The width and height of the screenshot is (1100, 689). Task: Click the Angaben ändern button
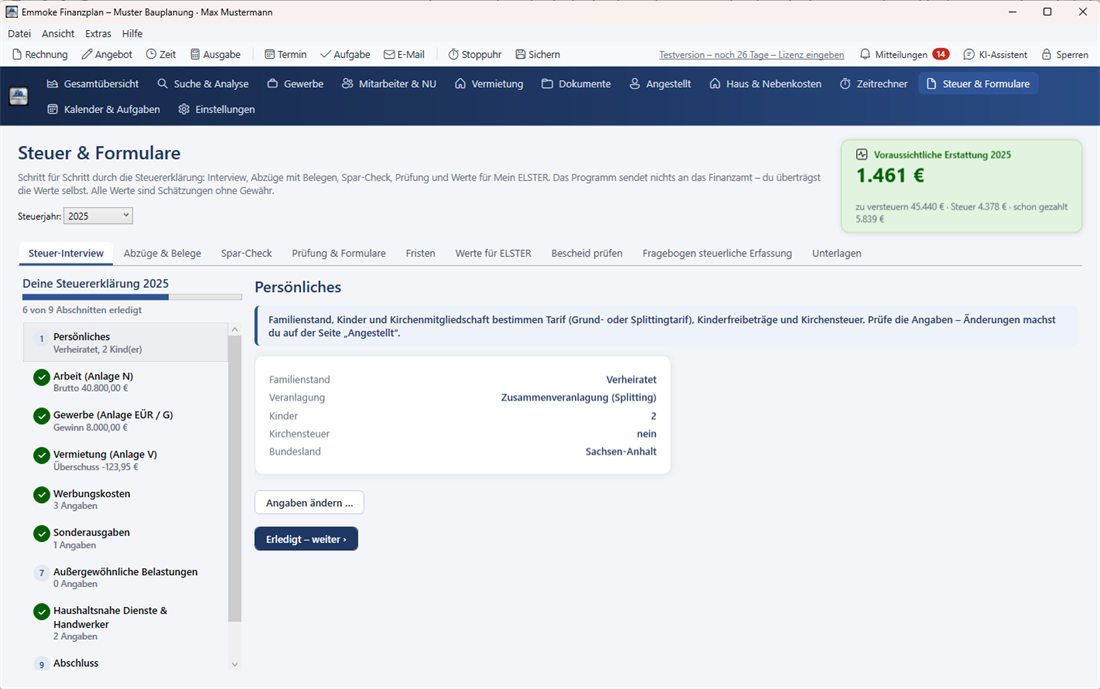click(x=309, y=502)
